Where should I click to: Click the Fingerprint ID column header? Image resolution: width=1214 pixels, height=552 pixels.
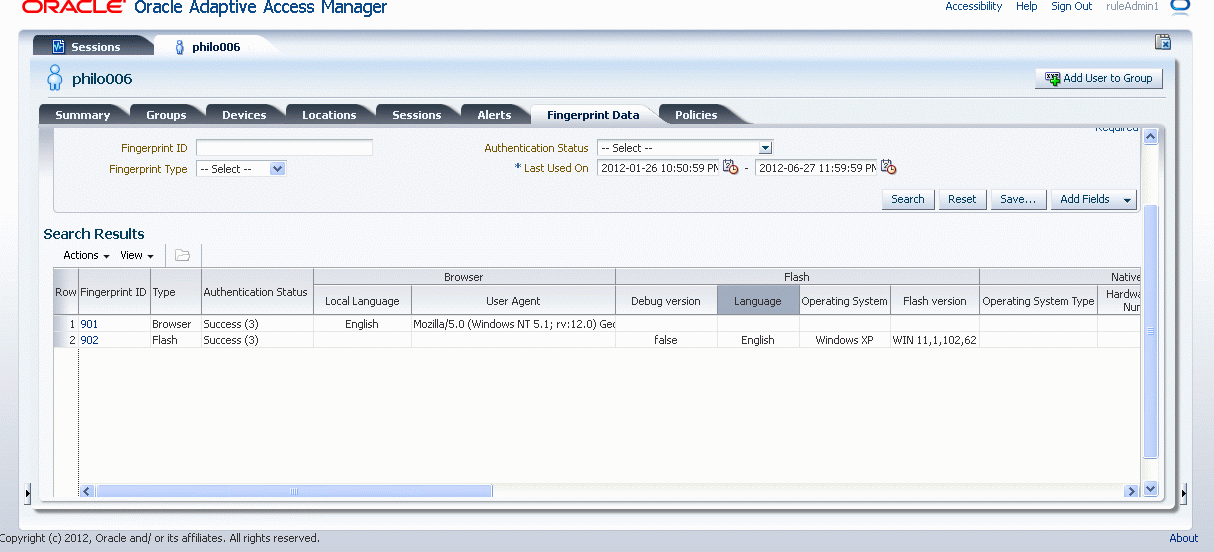click(114, 292)
